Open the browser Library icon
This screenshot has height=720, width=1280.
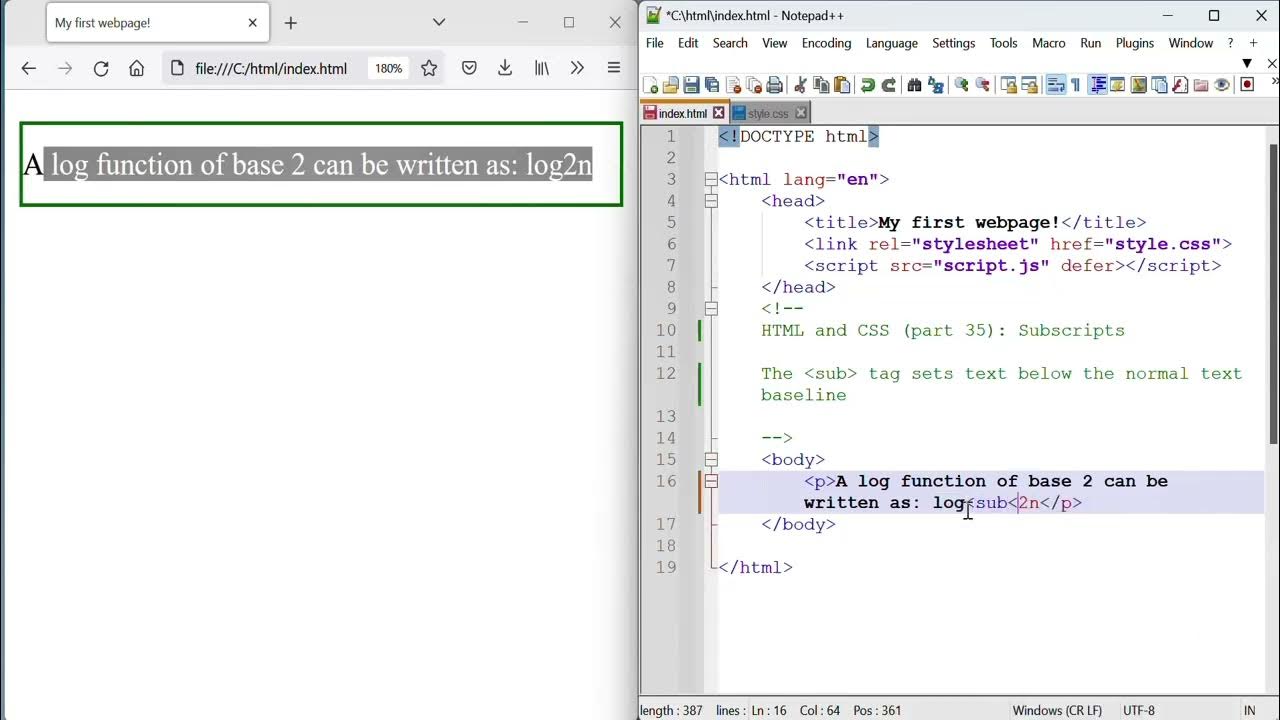[x=541, y=68]
